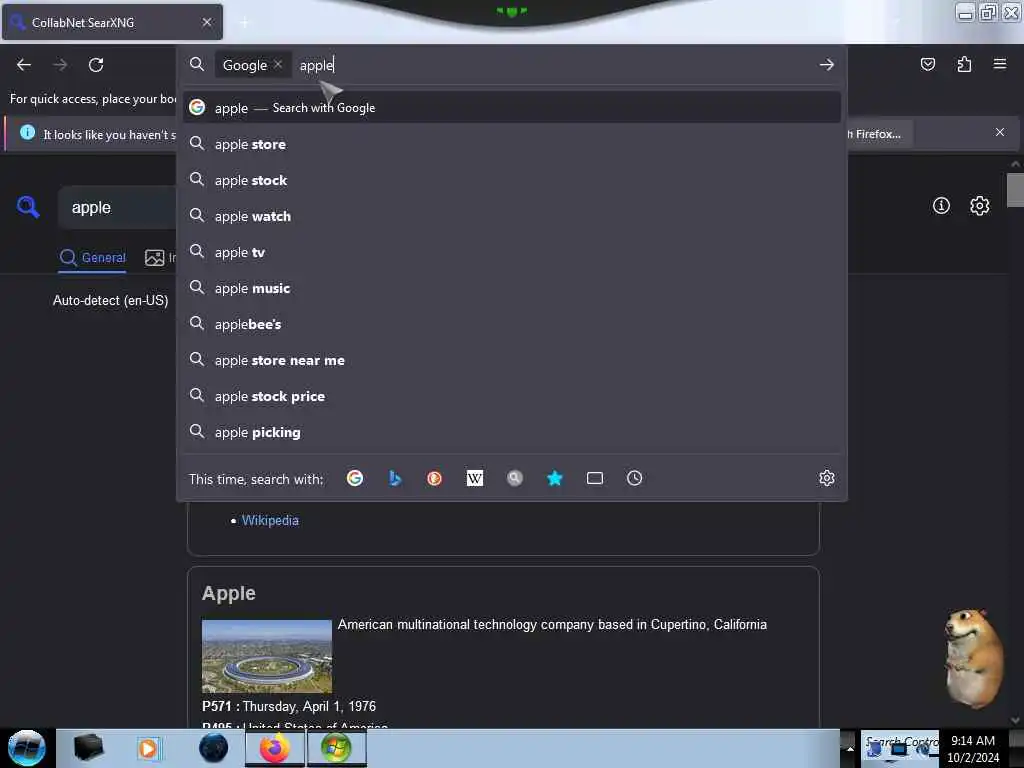The width and height of the screenshot is (1024, 768).
Task: Open the Auto-detect (en-US) language dropdown
Action: click(110, 300)
